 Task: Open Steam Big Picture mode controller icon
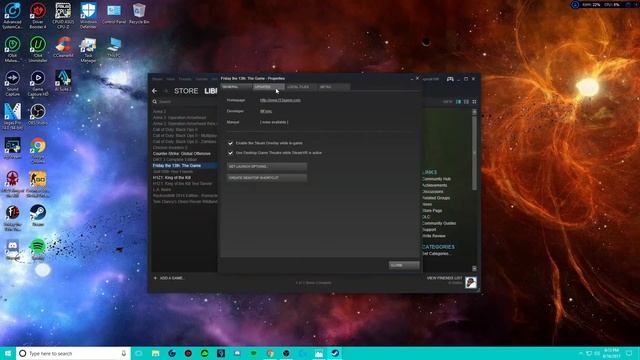(450, 79)
